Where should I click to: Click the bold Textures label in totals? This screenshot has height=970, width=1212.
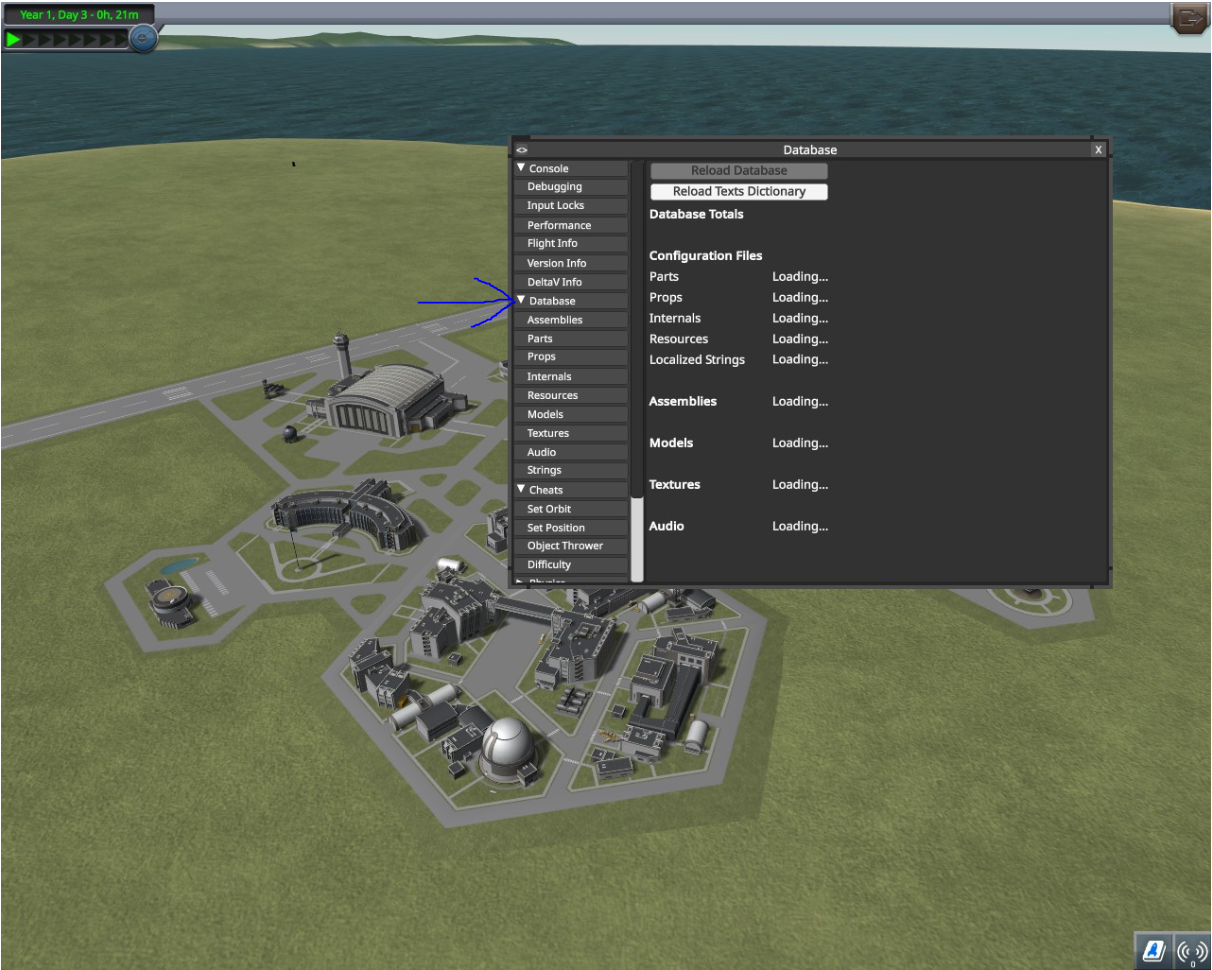[x=675, y=485]
